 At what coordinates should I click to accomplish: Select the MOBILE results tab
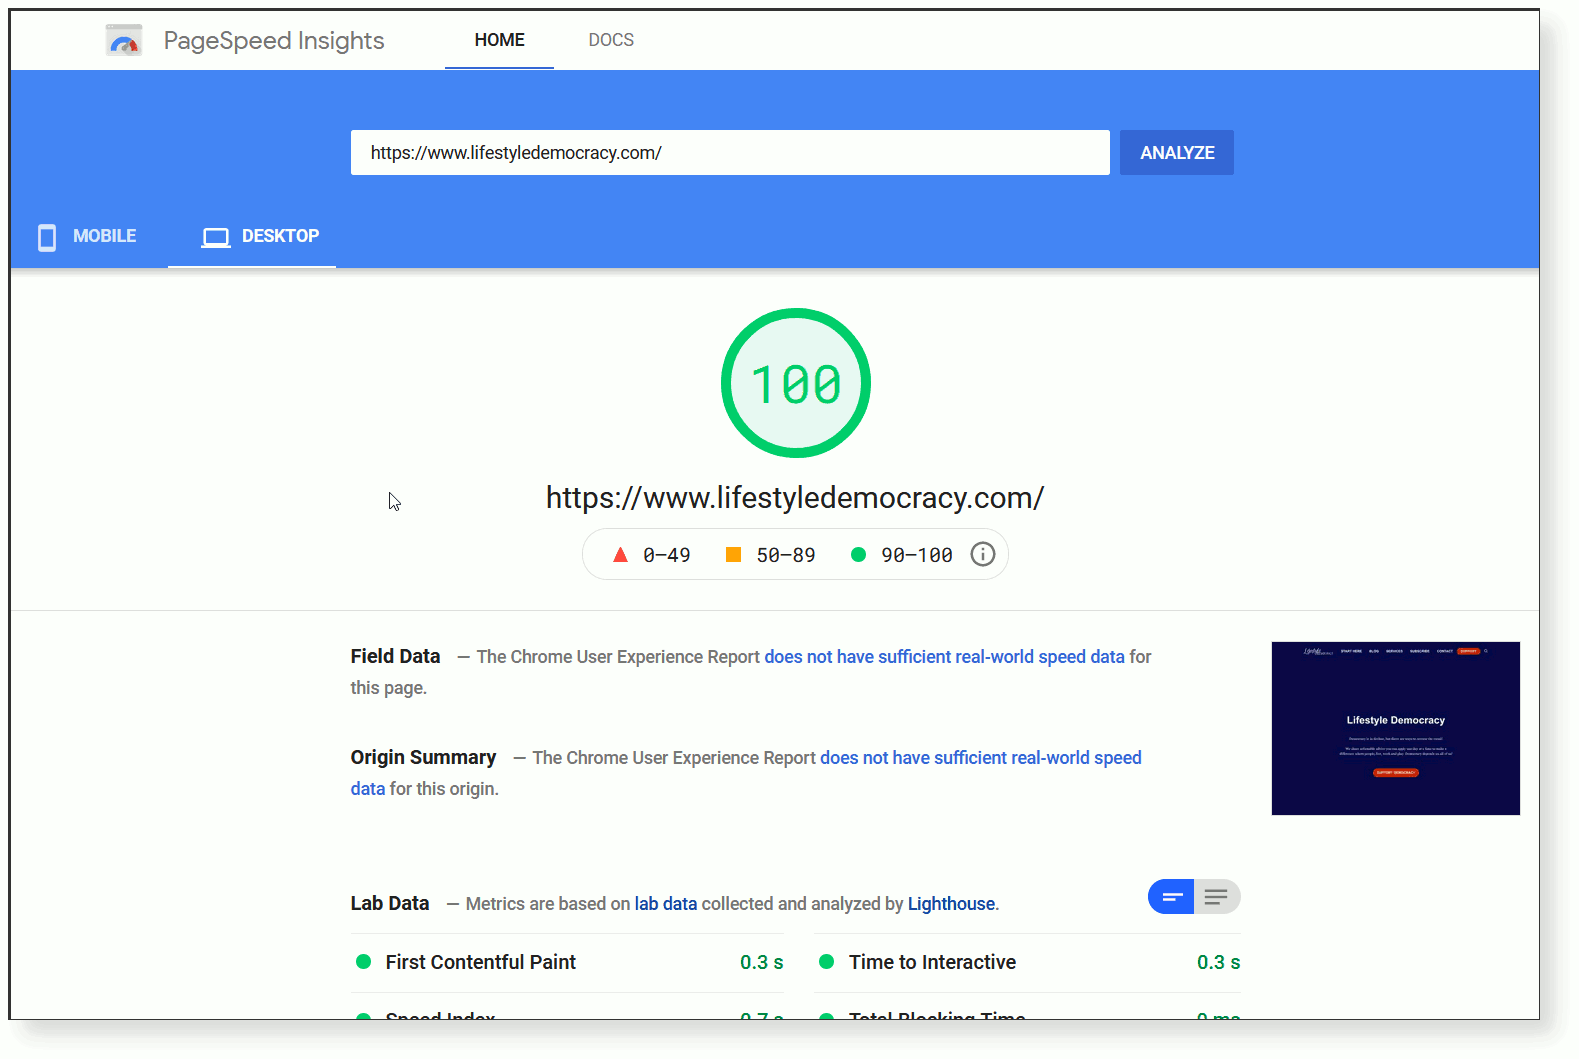(x=88, y=237)
